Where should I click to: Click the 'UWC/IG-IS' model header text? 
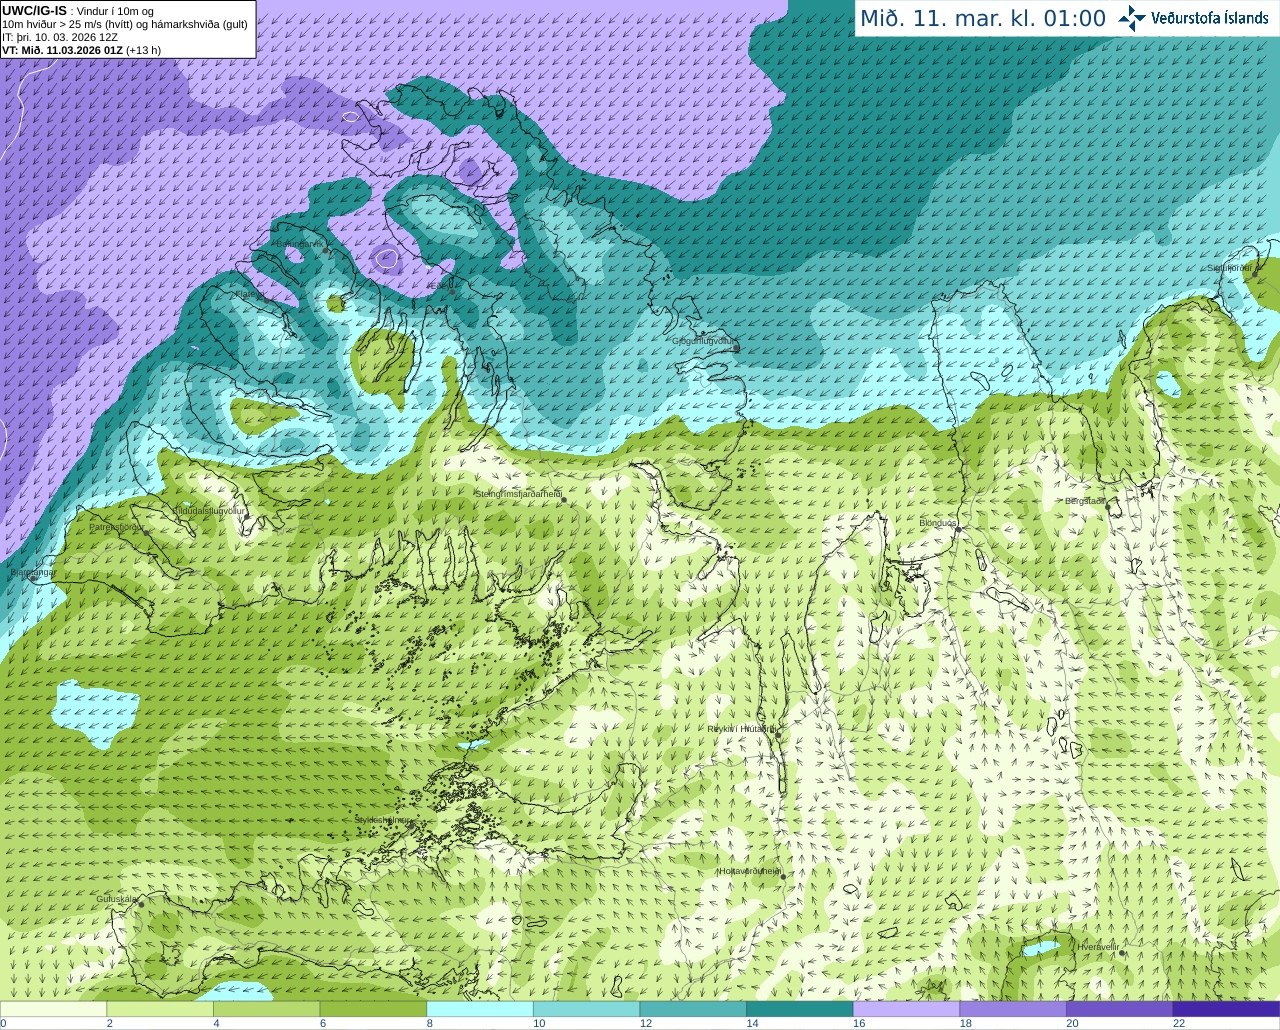[x=35, y=10]
